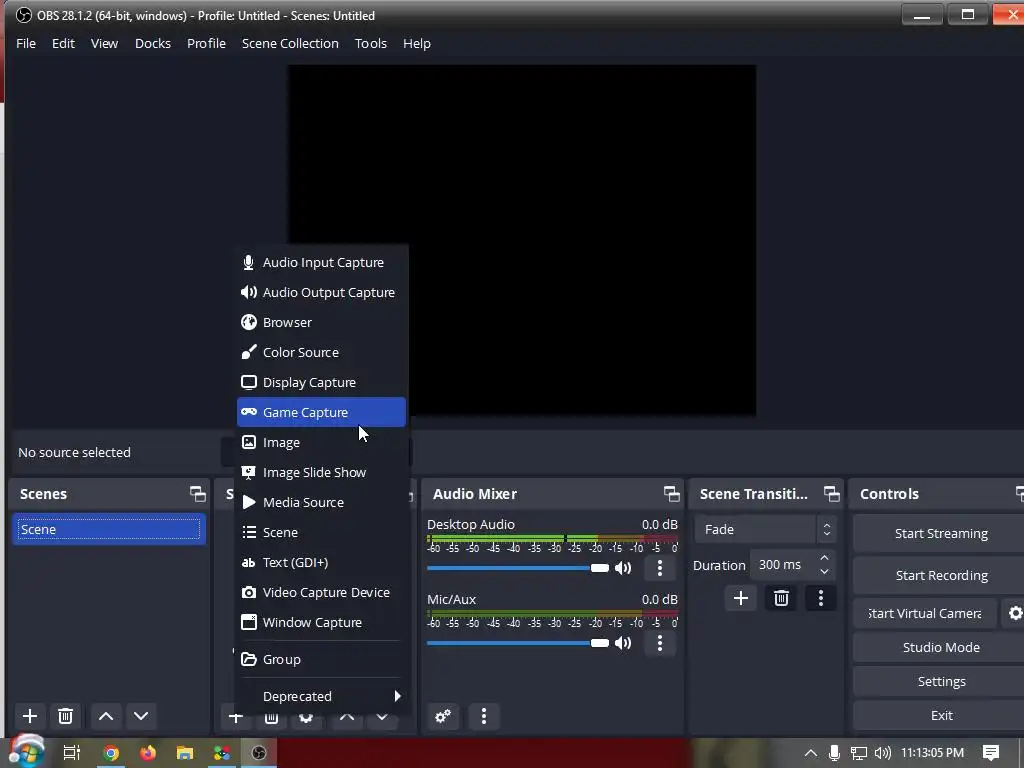Click the system tray volume icon
The height and width of the screenshot is (768, 1024).
click(882, 753)
